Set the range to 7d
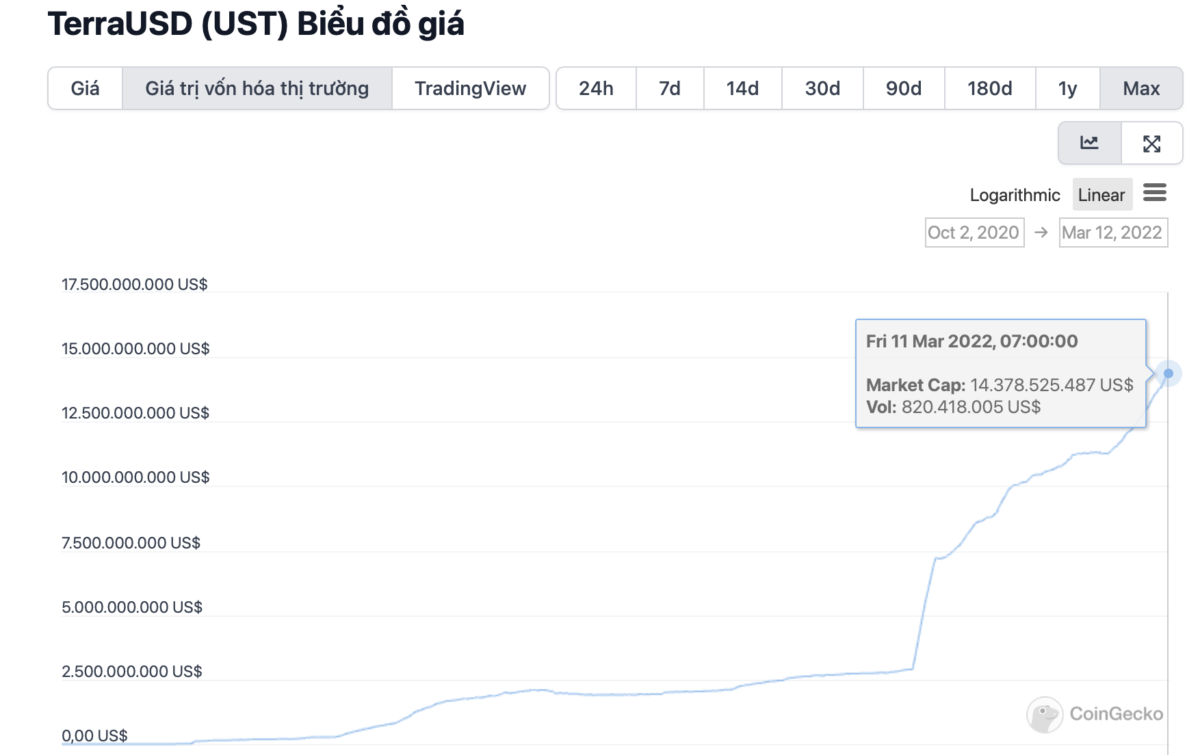 pos(670,88)
